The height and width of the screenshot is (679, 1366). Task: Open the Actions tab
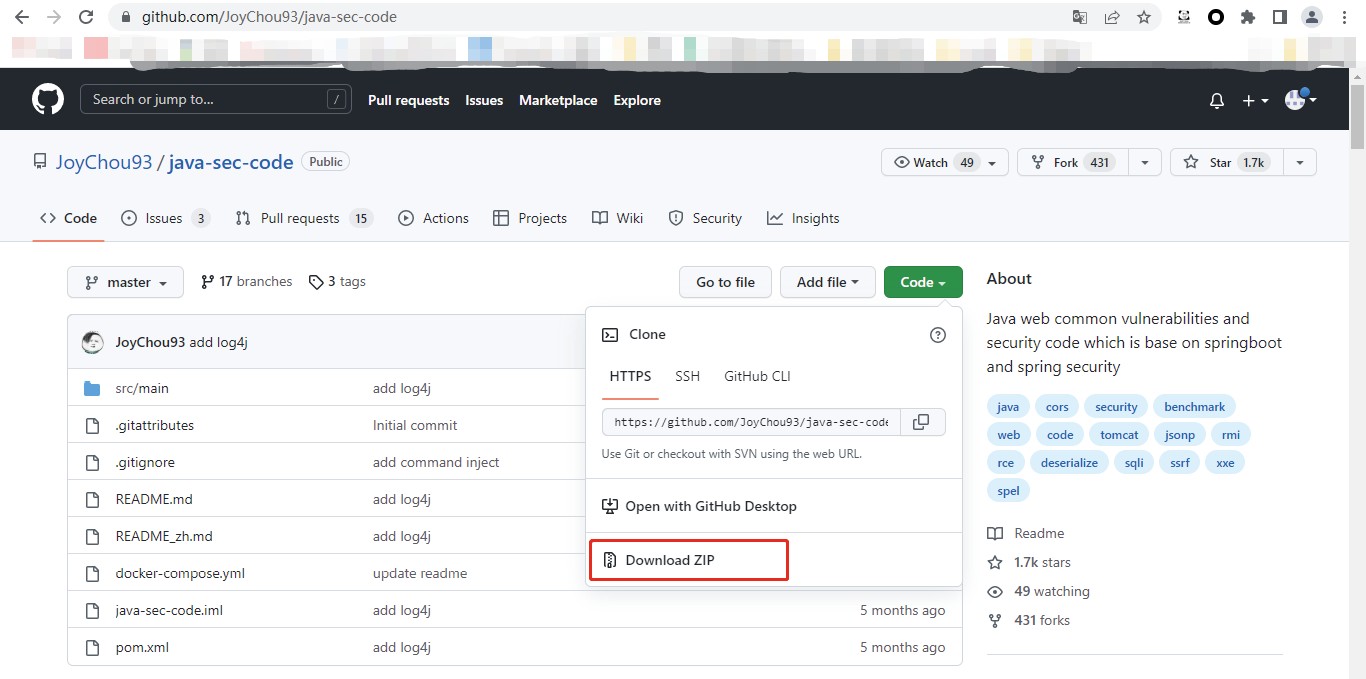[x=433, y=218]
